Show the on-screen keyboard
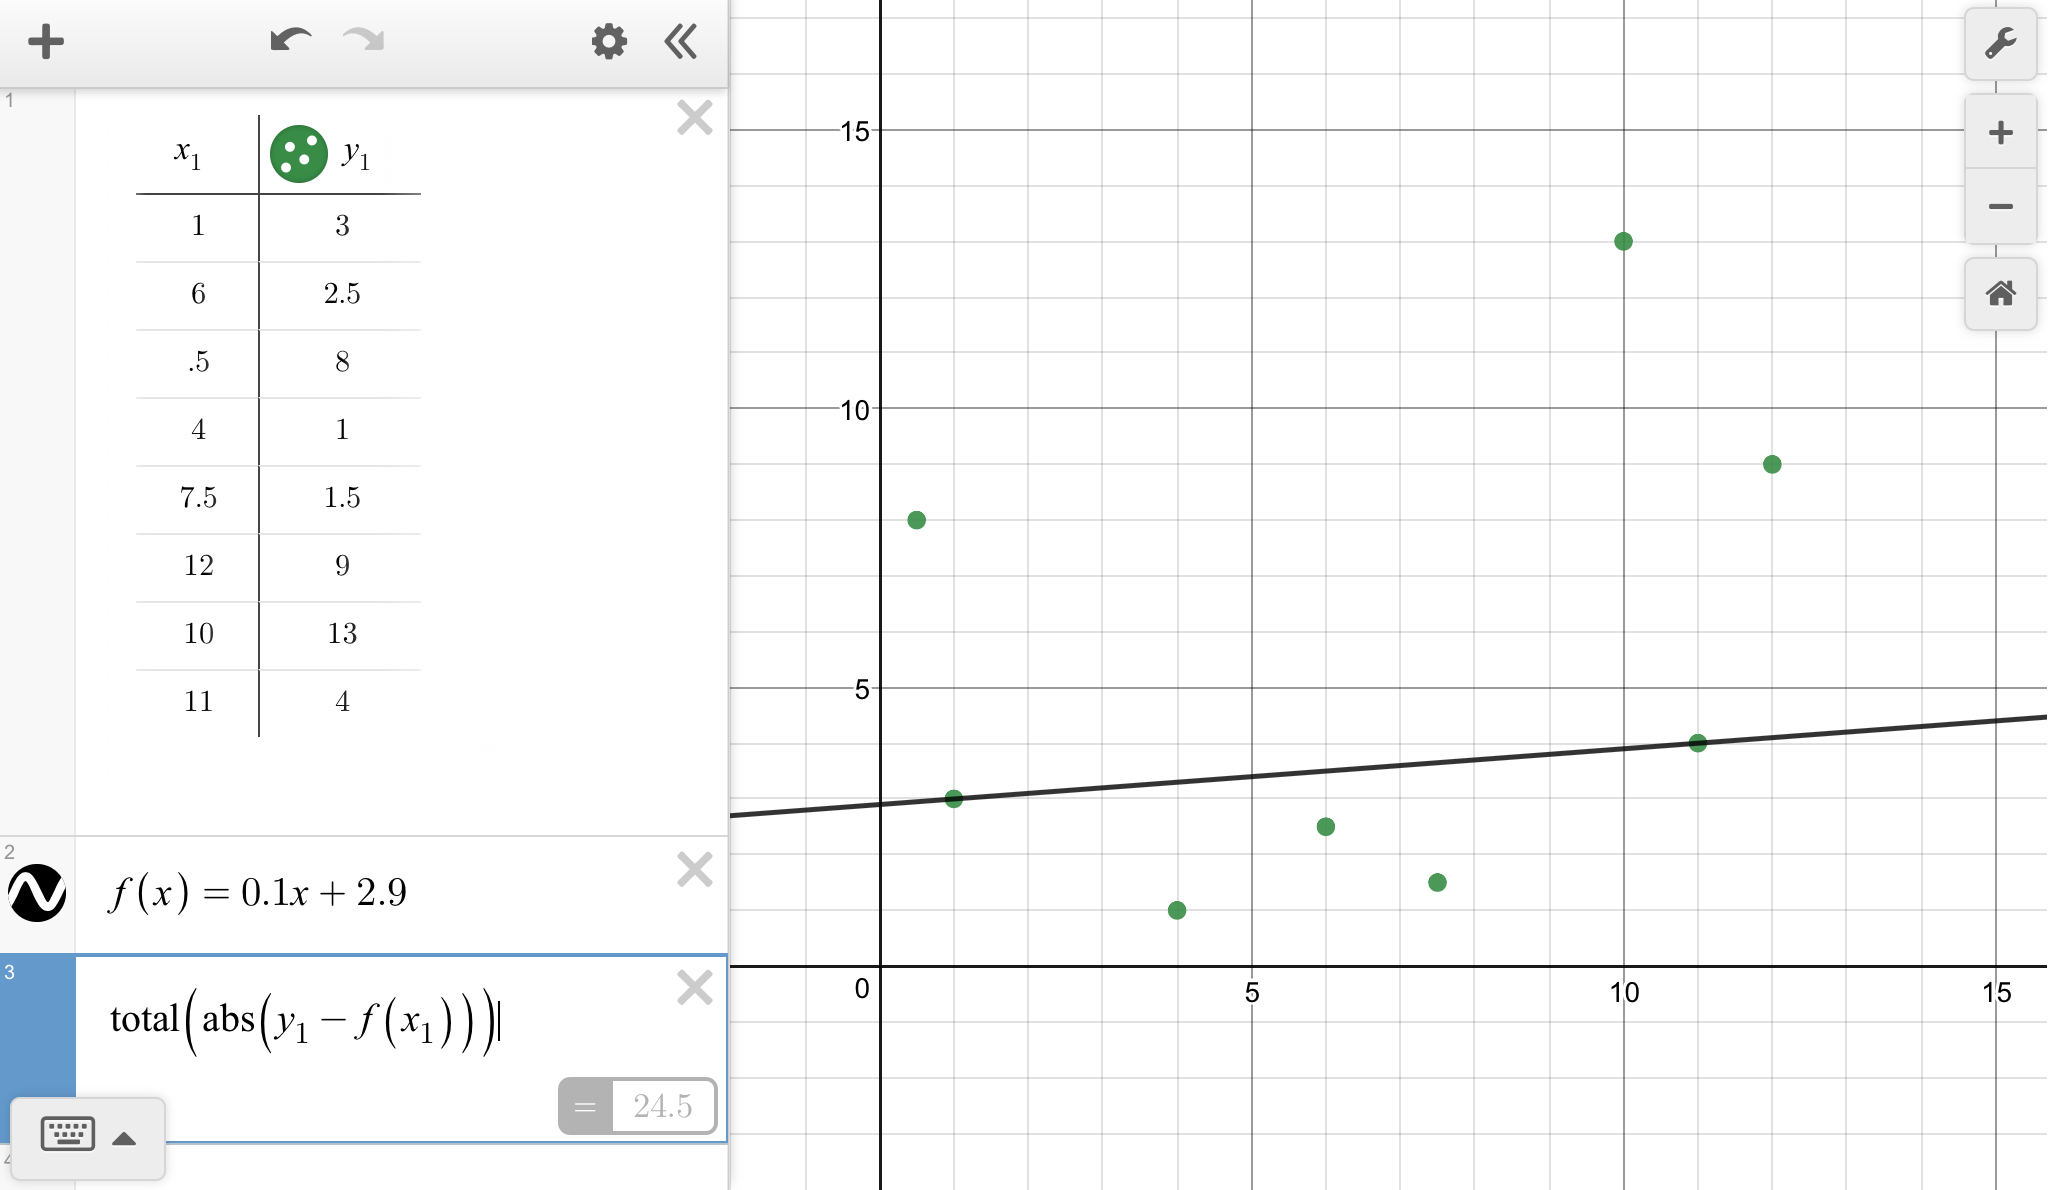The width and height of the screenshot is (2048, 1190). pos(67,1135)
